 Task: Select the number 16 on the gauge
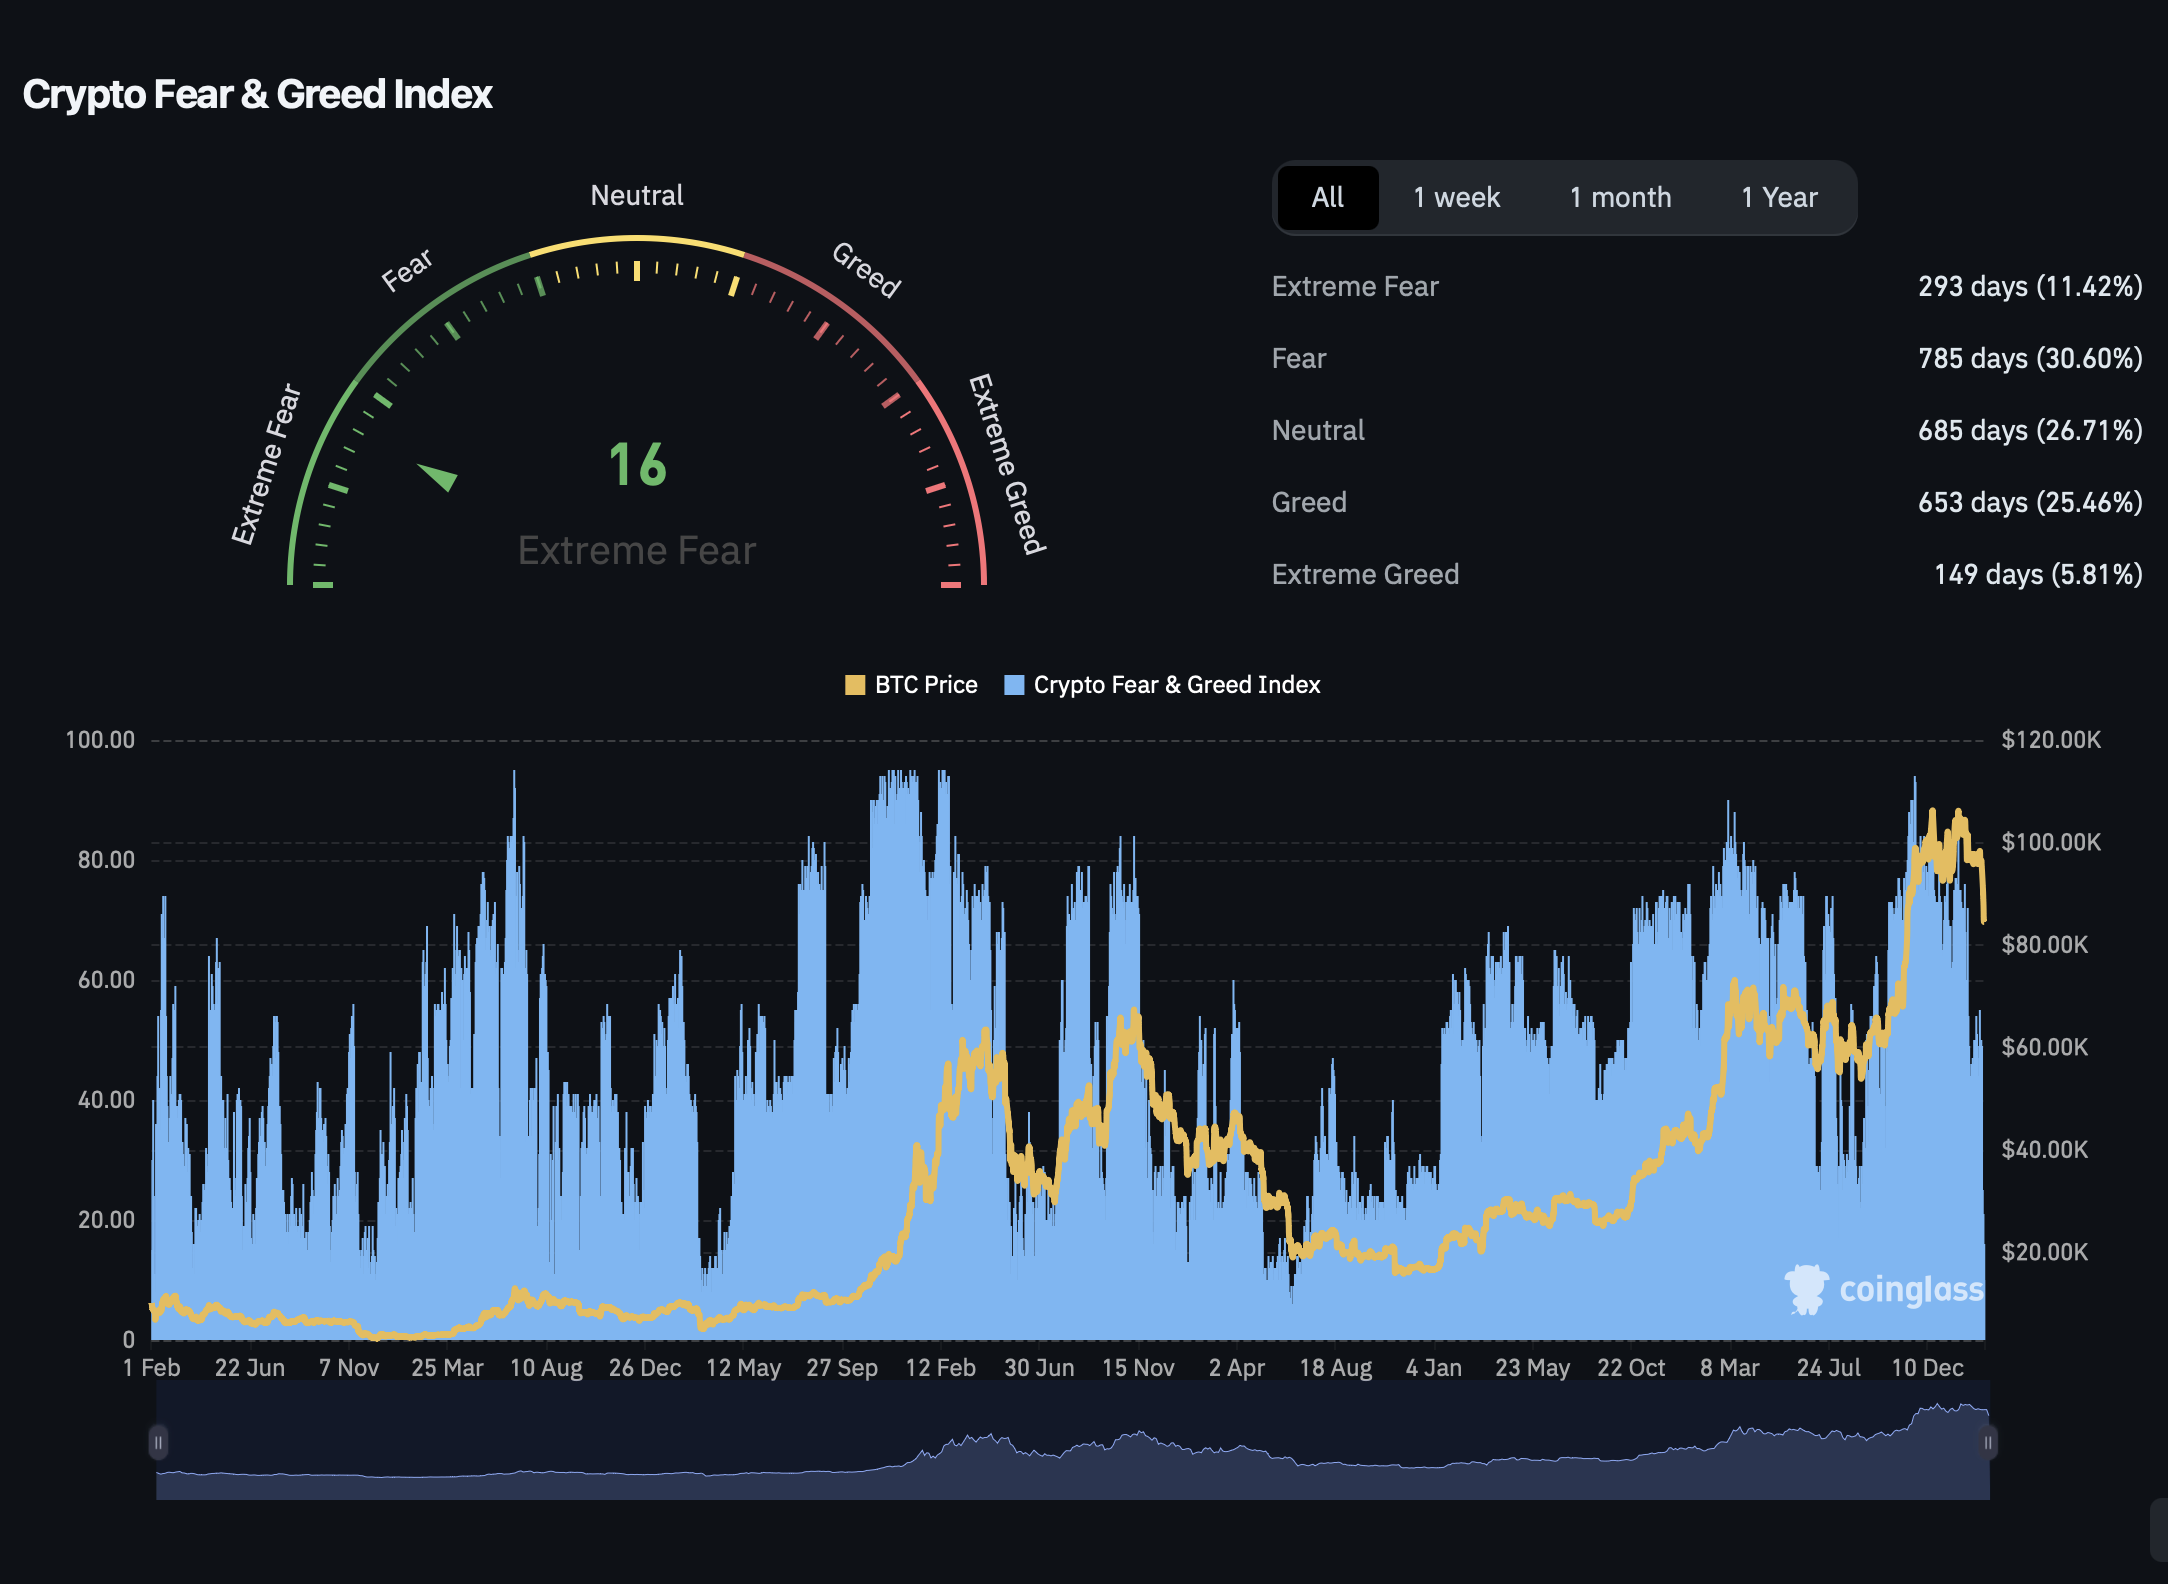637,464
